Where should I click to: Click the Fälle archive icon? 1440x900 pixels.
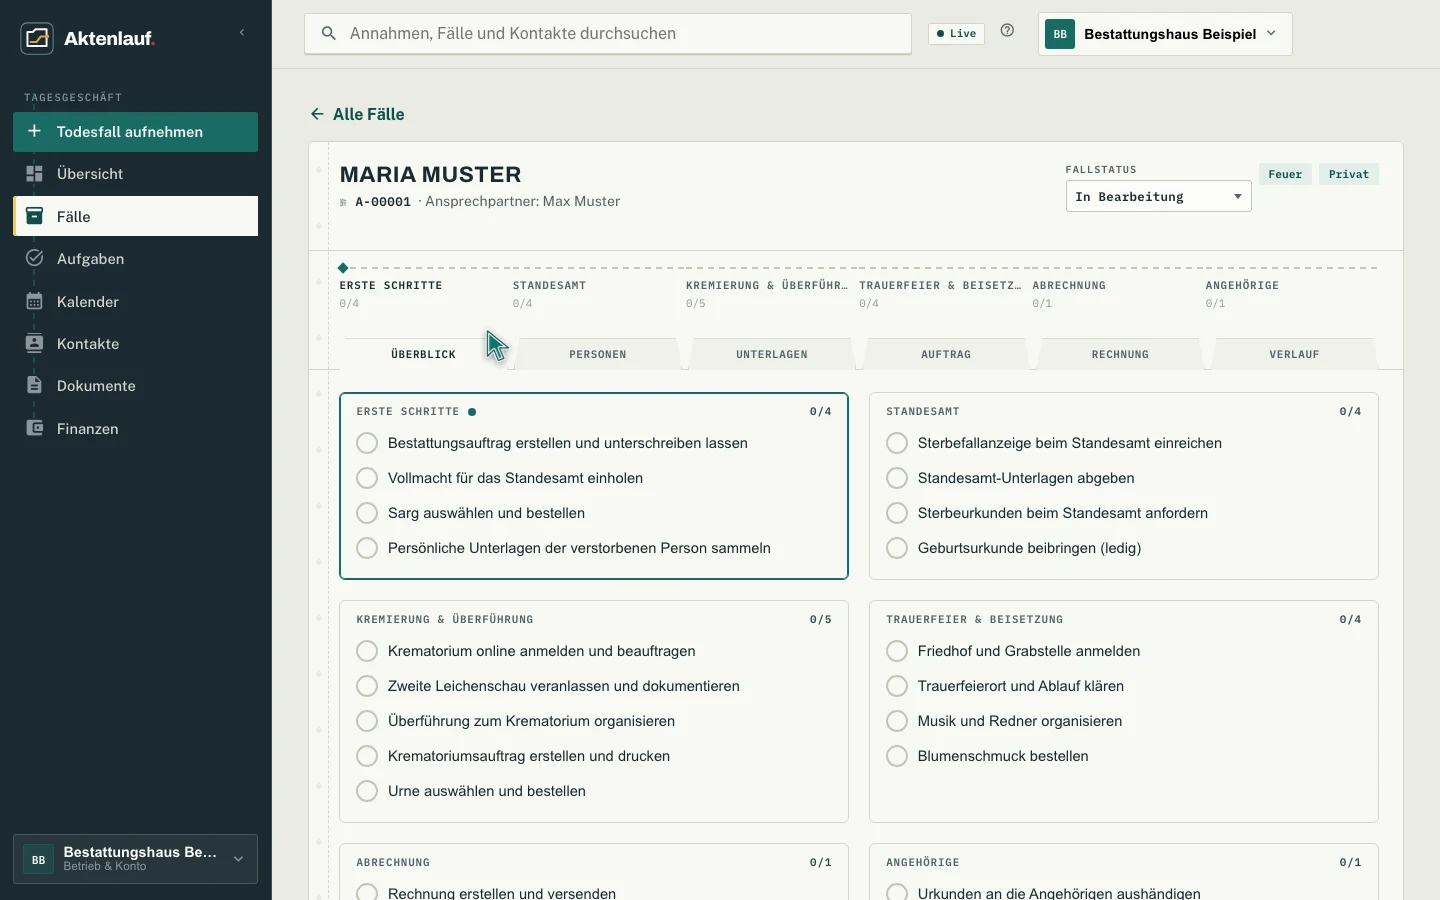pos(34,216)
